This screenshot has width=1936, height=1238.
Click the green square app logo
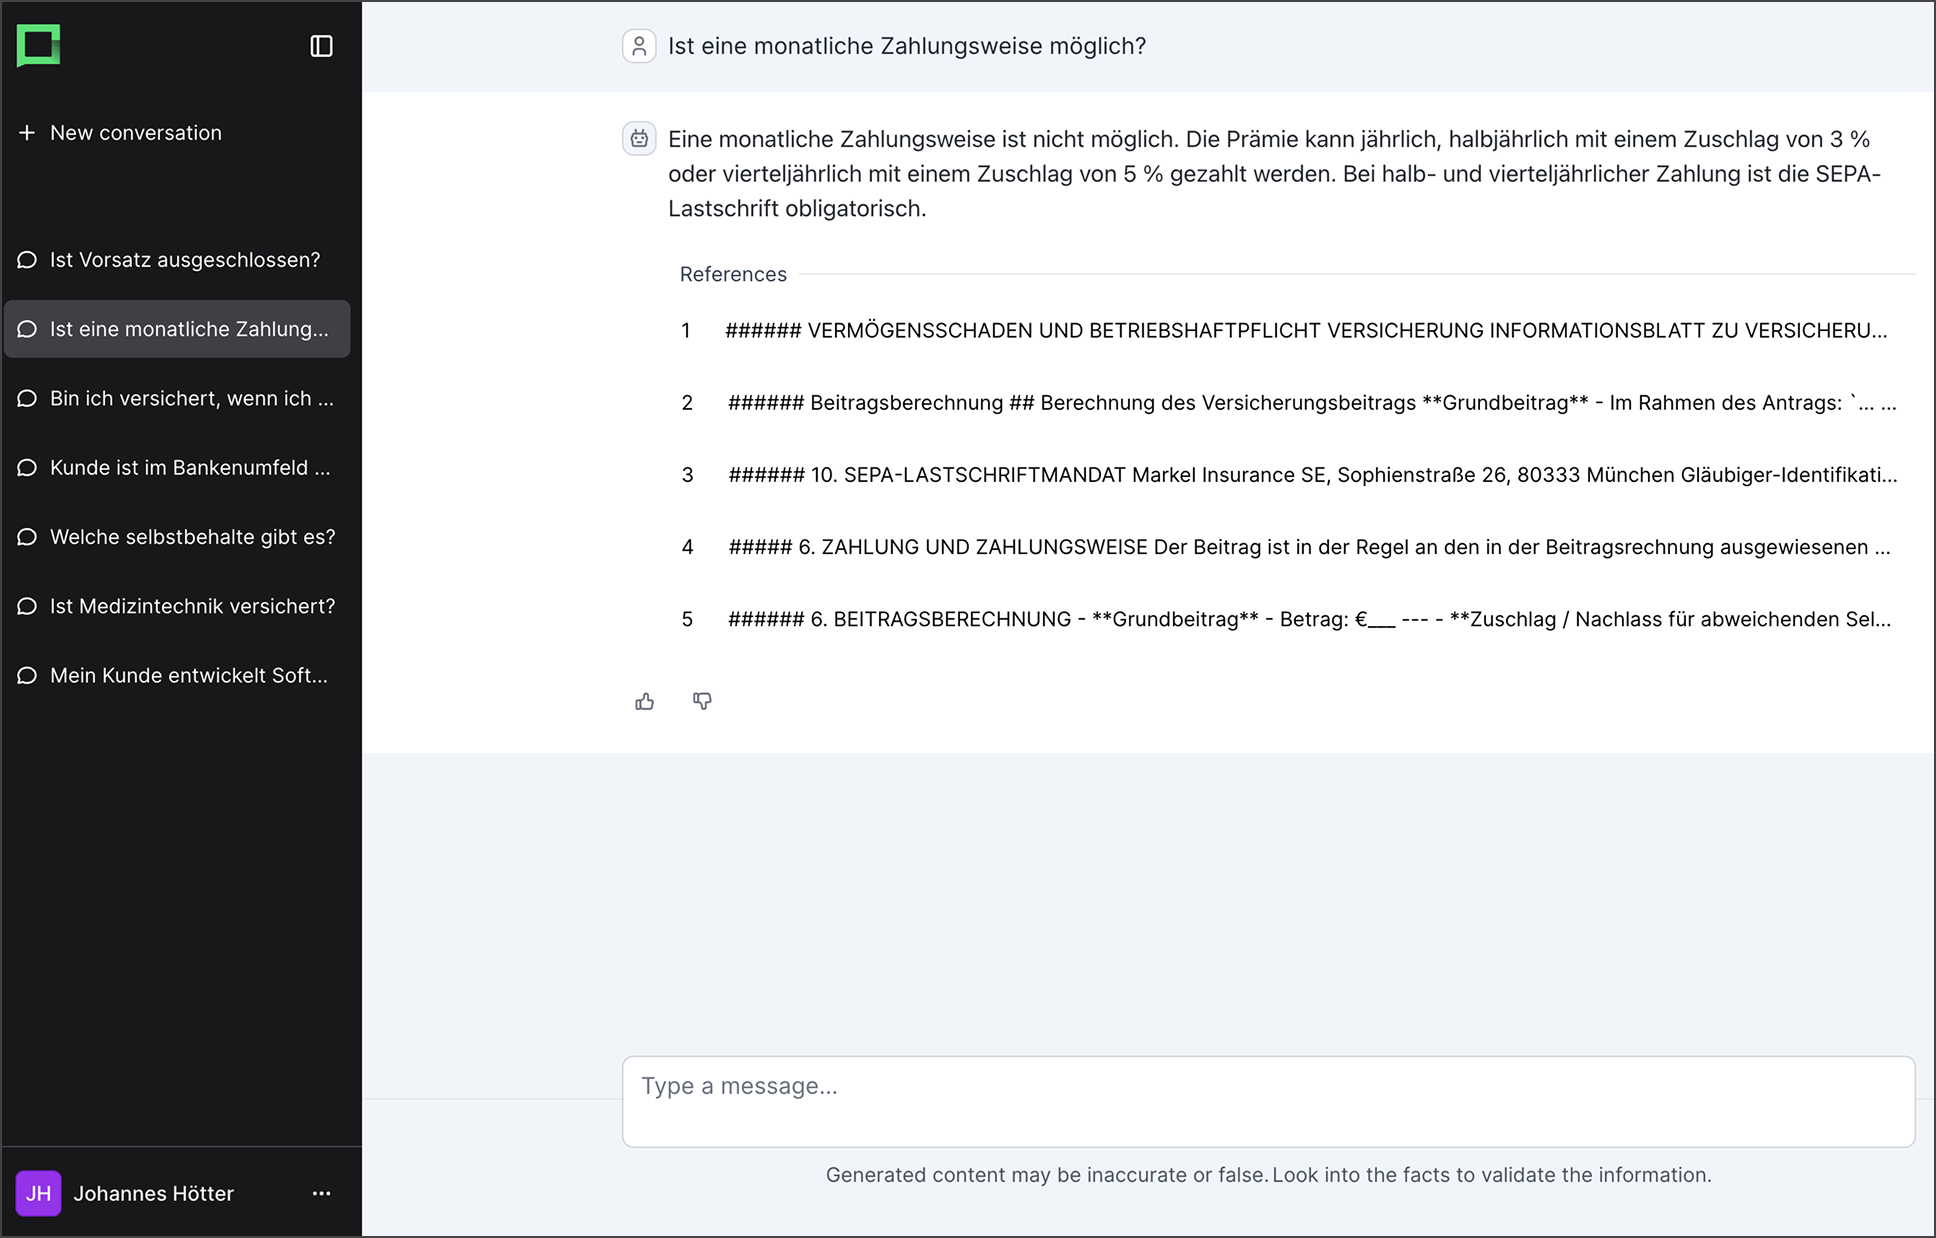pyautogui.click(x=39, y=45)
